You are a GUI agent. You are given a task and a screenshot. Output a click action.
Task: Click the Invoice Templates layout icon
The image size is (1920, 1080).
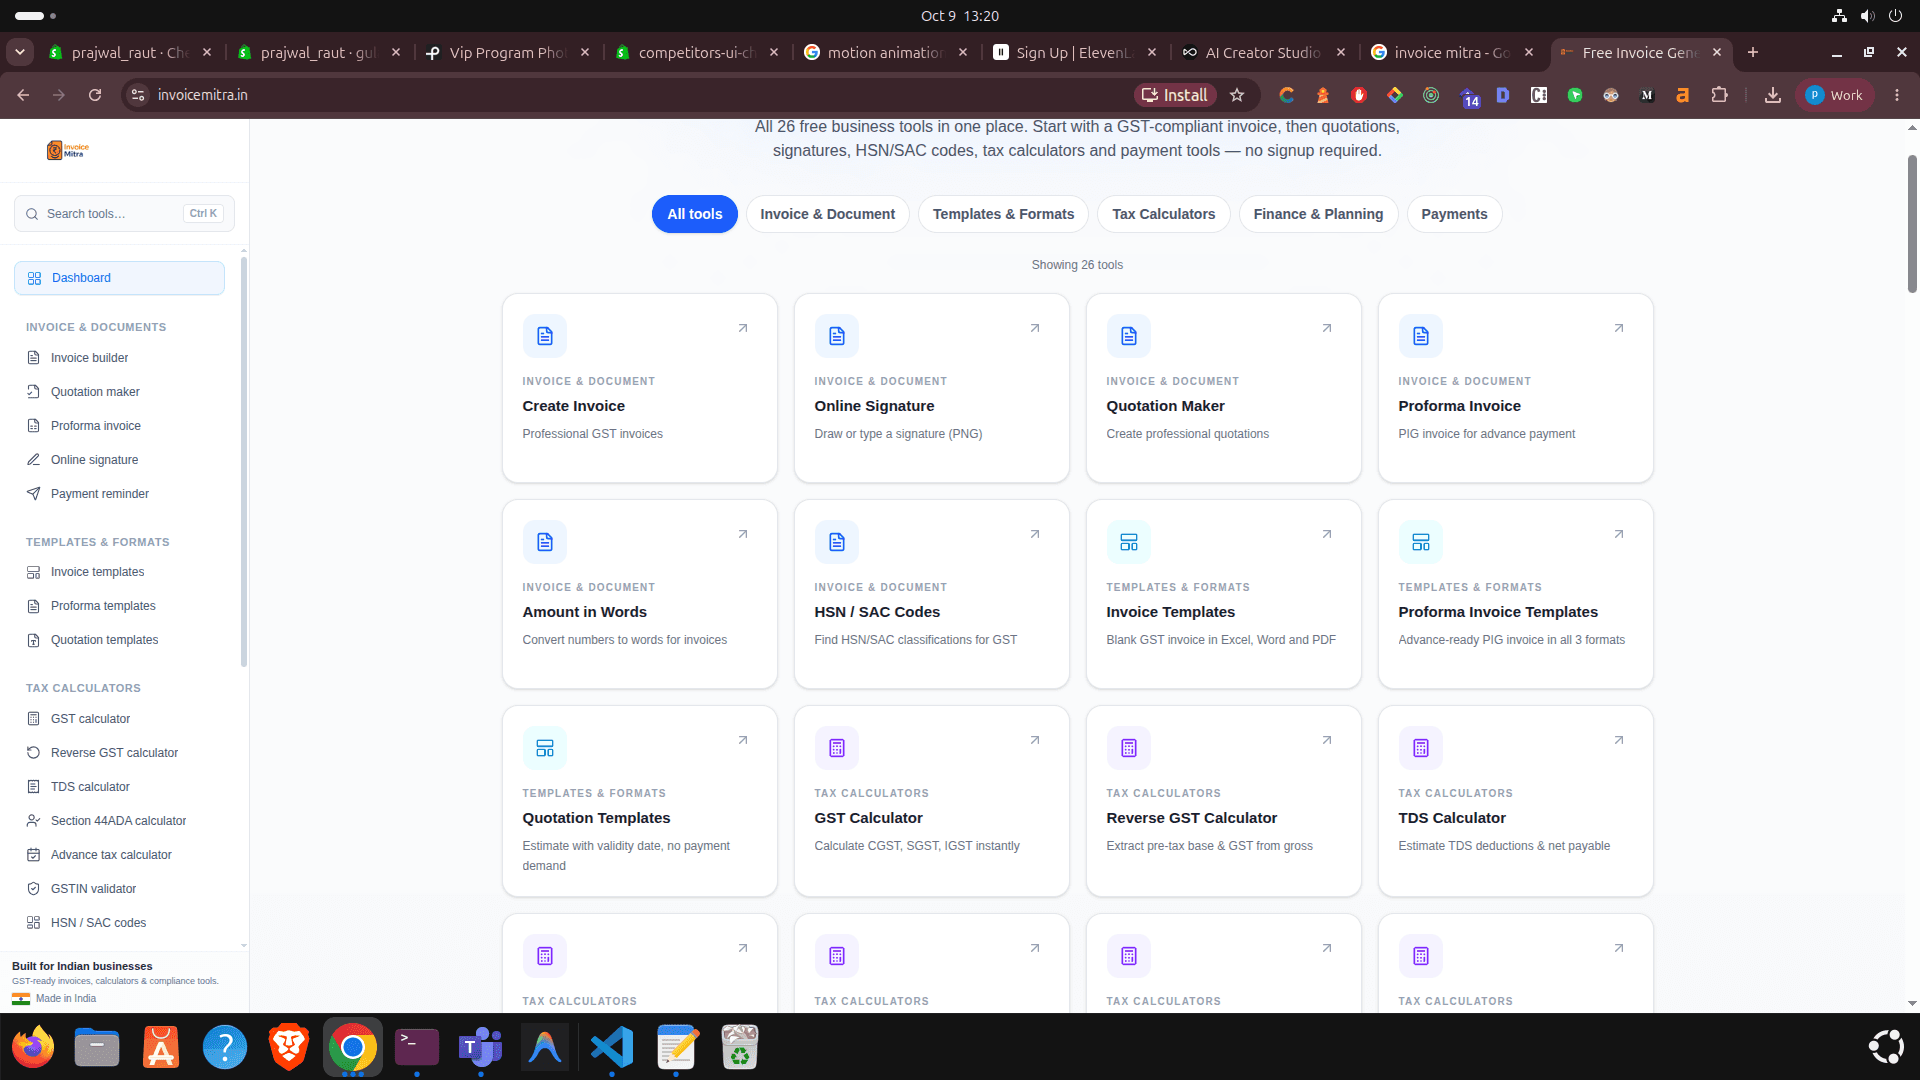tap(1129, 542)
